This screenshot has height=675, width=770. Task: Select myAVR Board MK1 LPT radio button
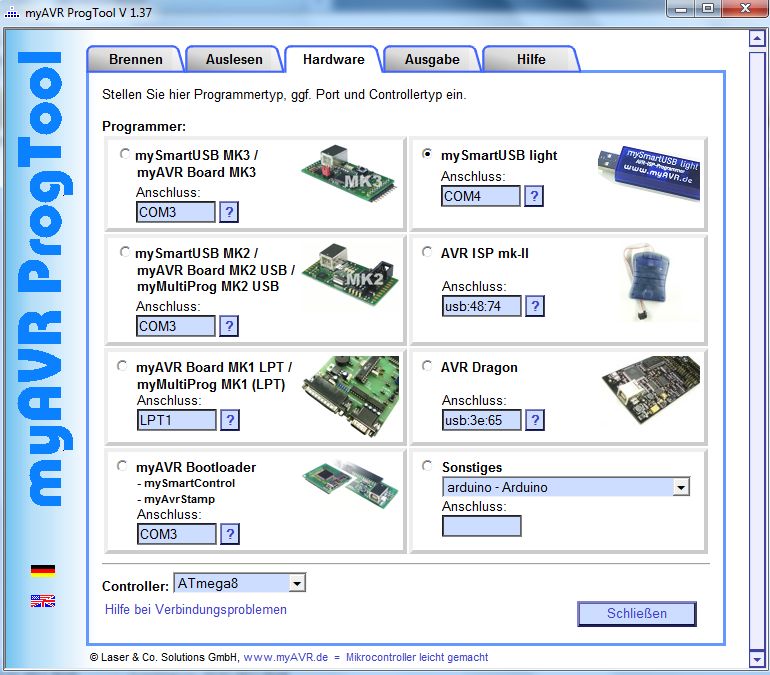tap(122, 366)
